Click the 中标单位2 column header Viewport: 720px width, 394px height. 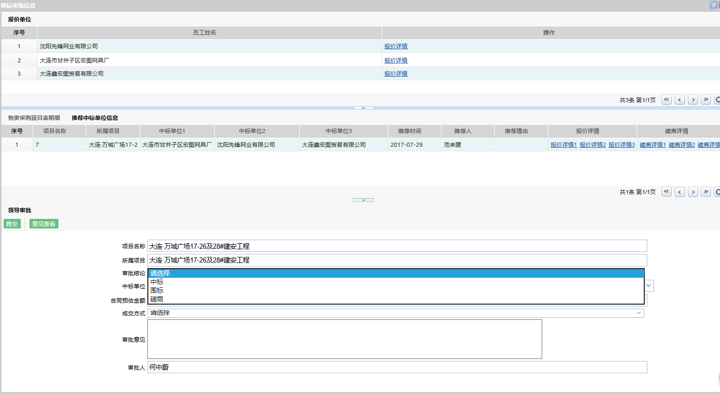coord(257,131)
